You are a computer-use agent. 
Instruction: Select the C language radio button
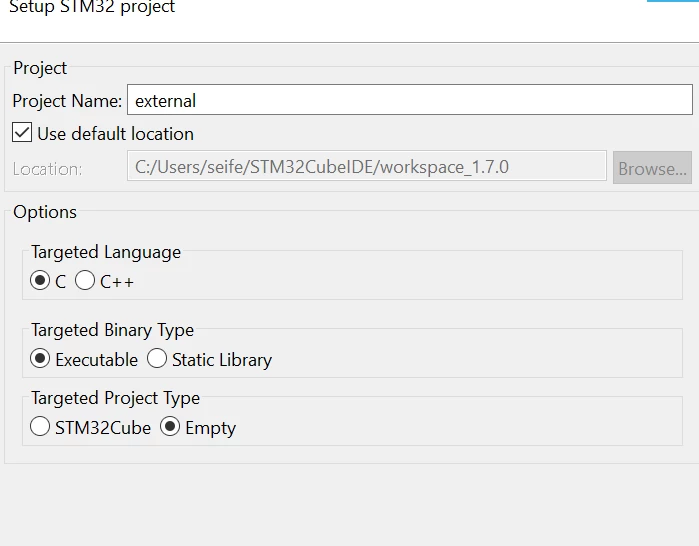[40, 281]
